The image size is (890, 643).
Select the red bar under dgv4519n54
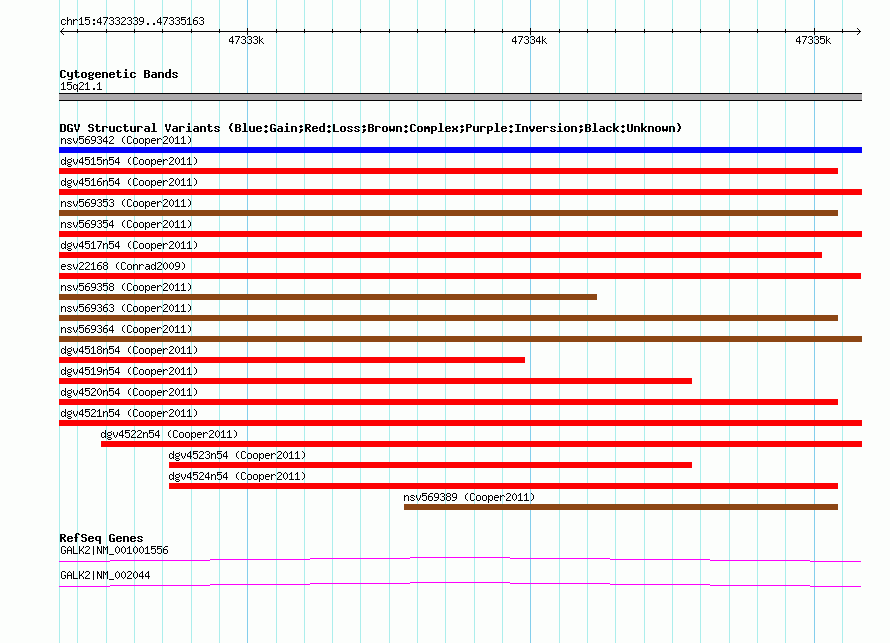375,381
